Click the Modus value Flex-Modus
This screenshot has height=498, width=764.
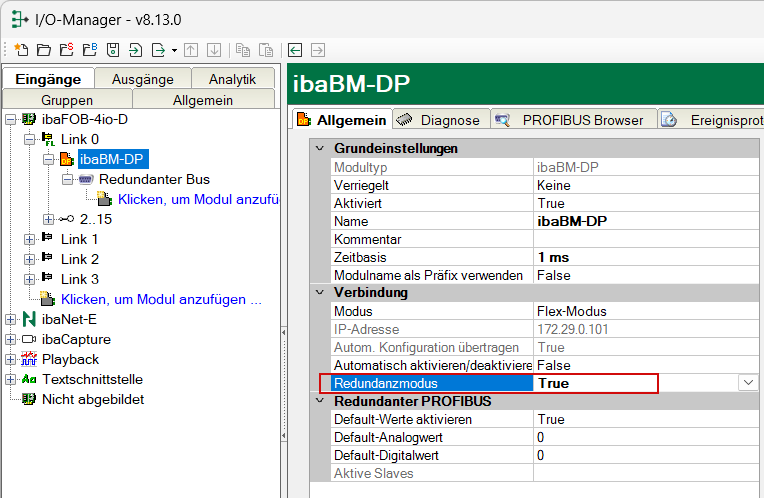646,311
